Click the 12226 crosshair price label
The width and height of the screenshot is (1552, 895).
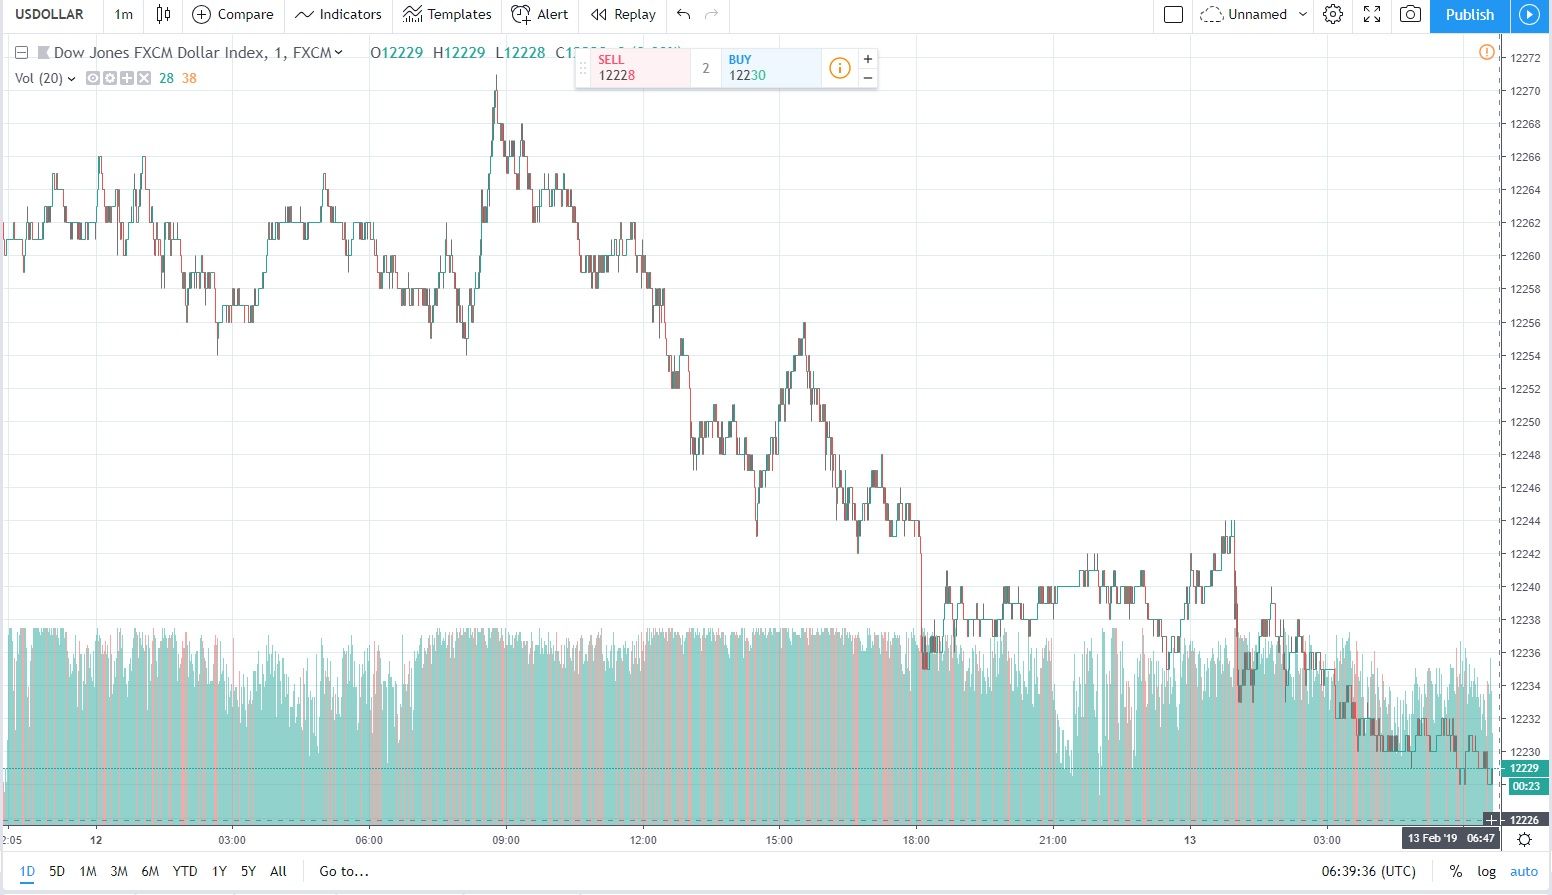tap(1525, 820)
